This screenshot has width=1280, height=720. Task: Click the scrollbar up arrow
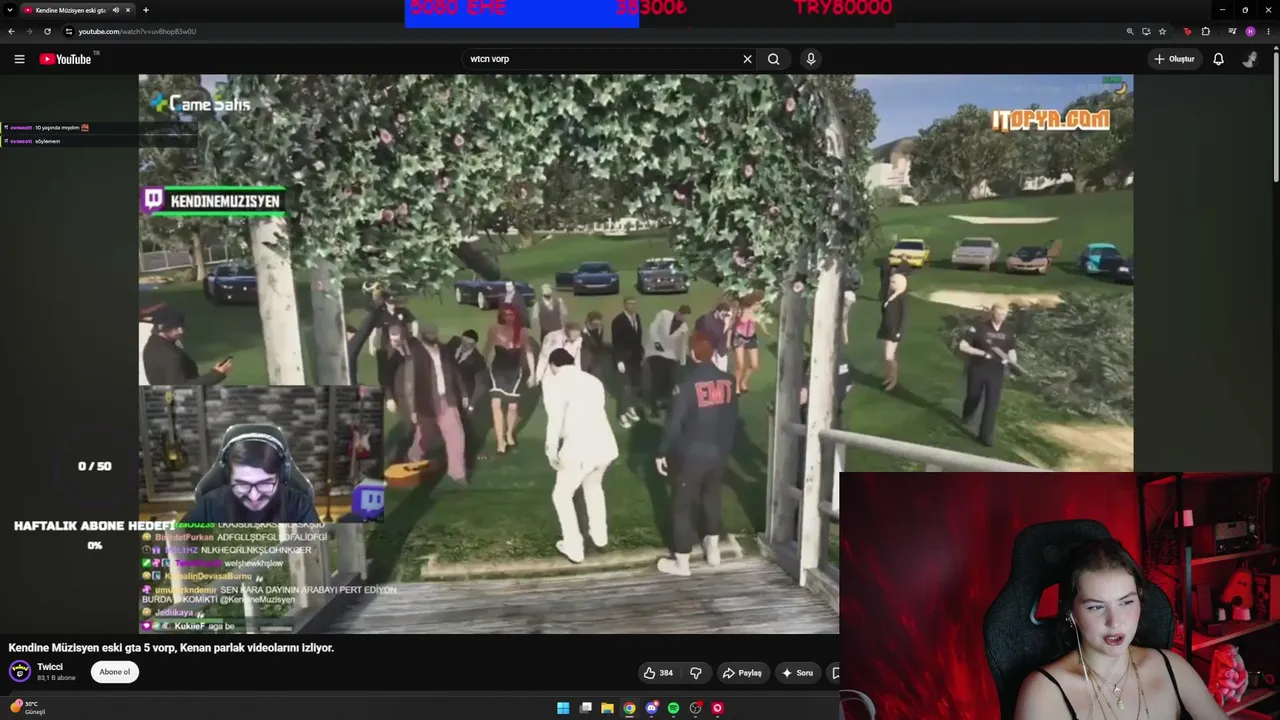point(1275,46)
